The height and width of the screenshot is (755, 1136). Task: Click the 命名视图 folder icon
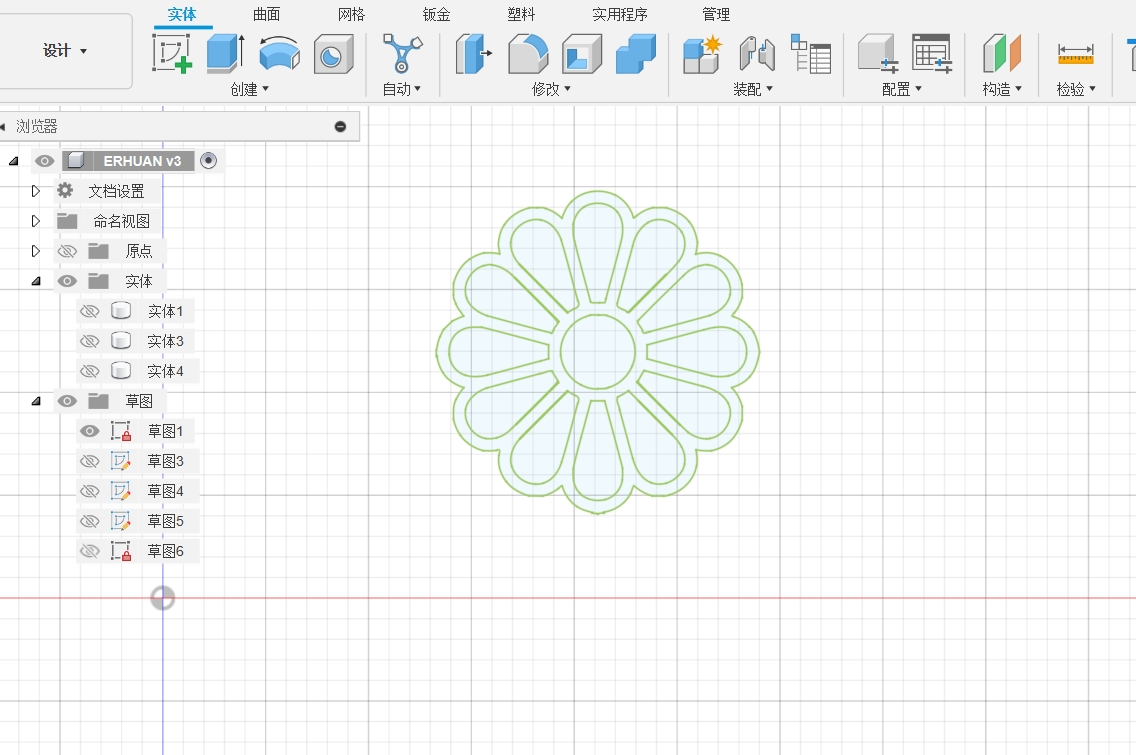(x=67, y=220)
